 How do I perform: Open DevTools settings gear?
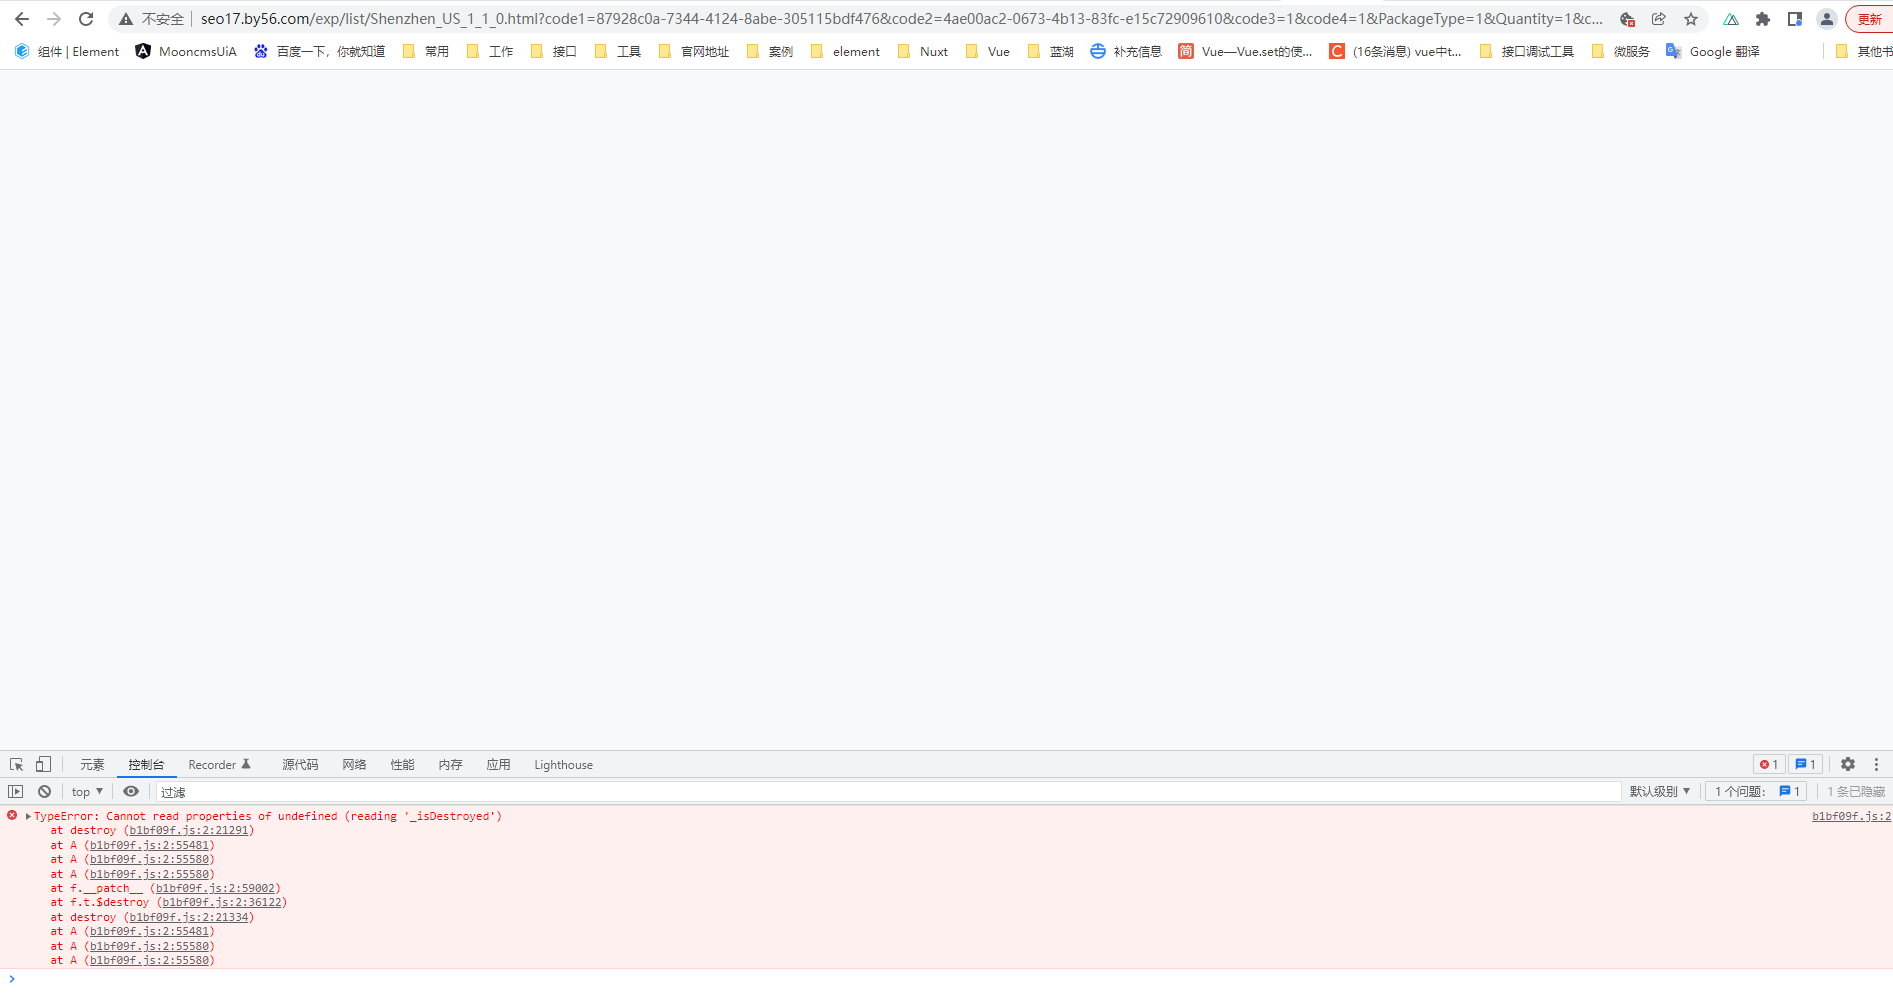click(1847, 764)
